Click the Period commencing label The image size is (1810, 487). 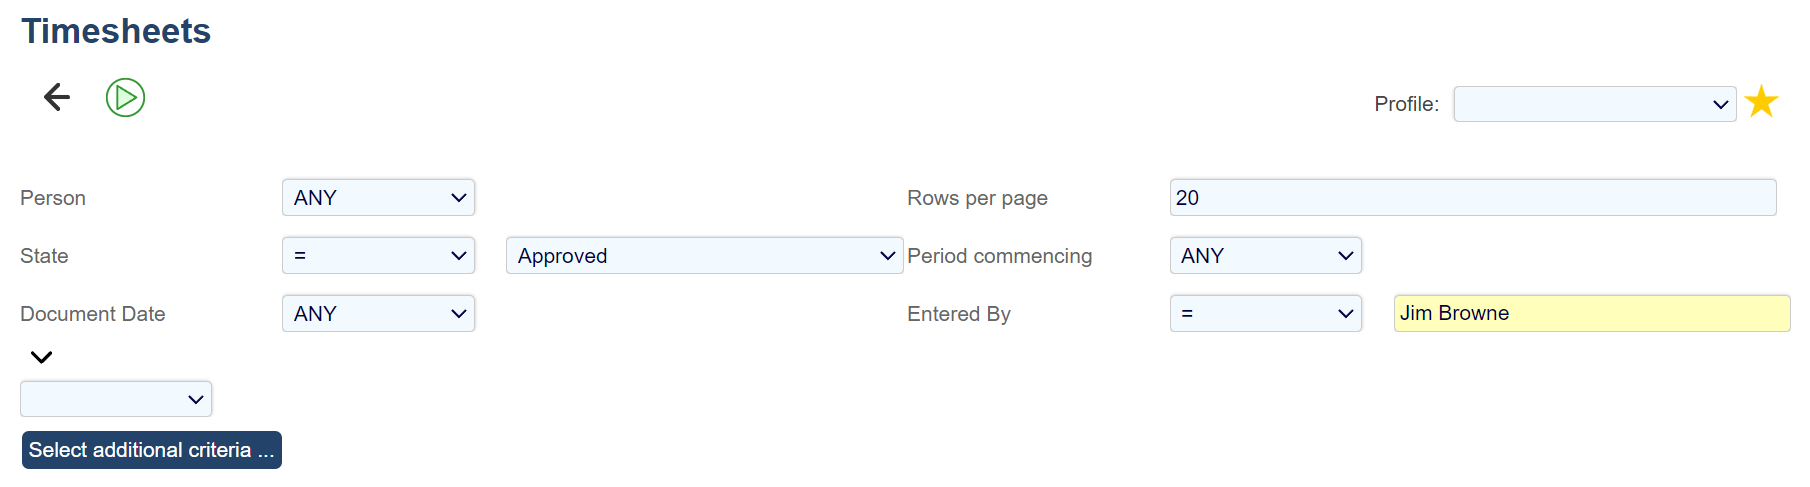(x=999, y=256)
